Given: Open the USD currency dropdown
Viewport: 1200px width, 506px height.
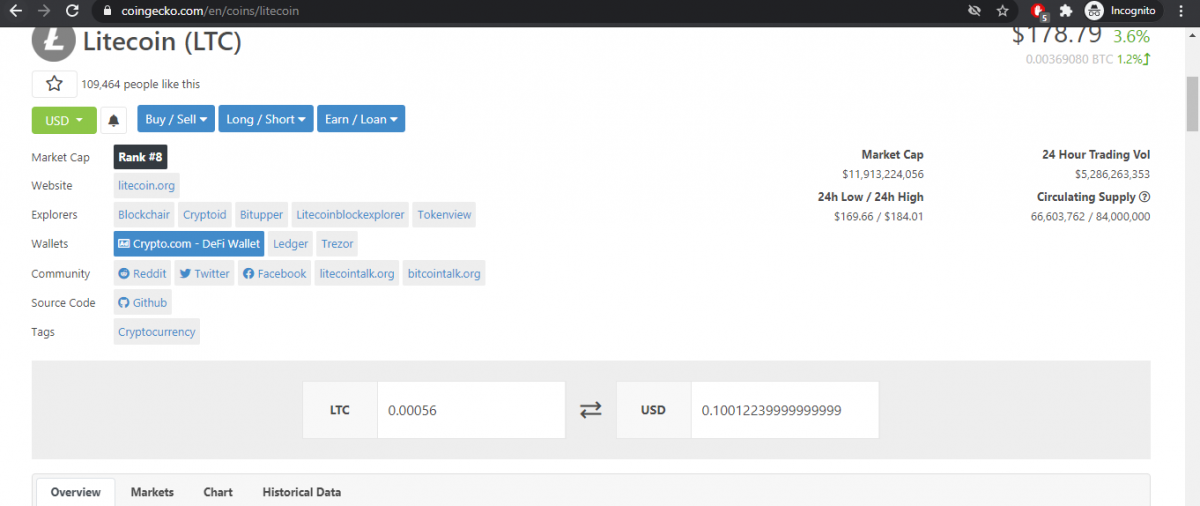Looking at the screenshot, I should pos(64,120).
